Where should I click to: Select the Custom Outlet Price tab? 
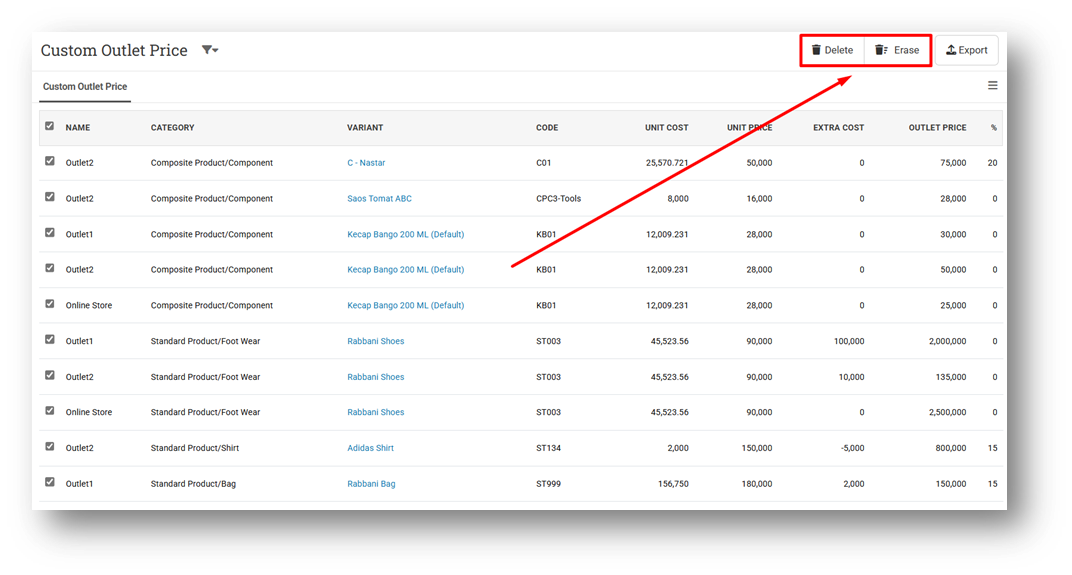(x=85, y=87)
